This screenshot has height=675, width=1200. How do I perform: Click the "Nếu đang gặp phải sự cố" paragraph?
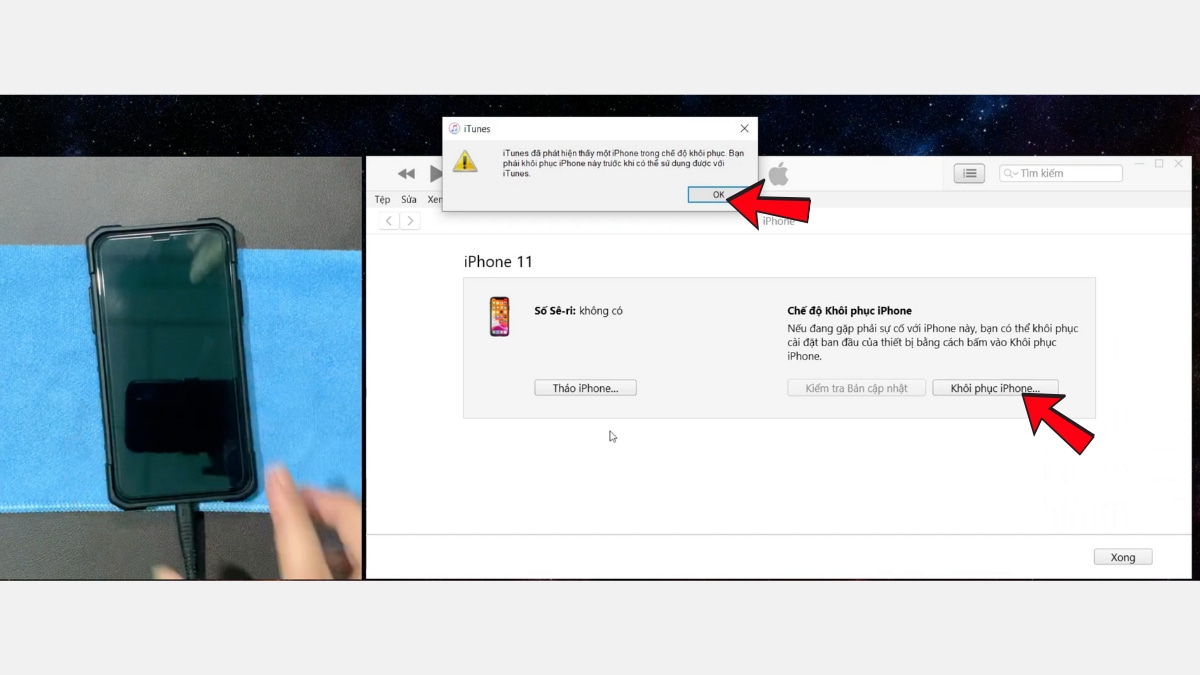pos(933,342)
